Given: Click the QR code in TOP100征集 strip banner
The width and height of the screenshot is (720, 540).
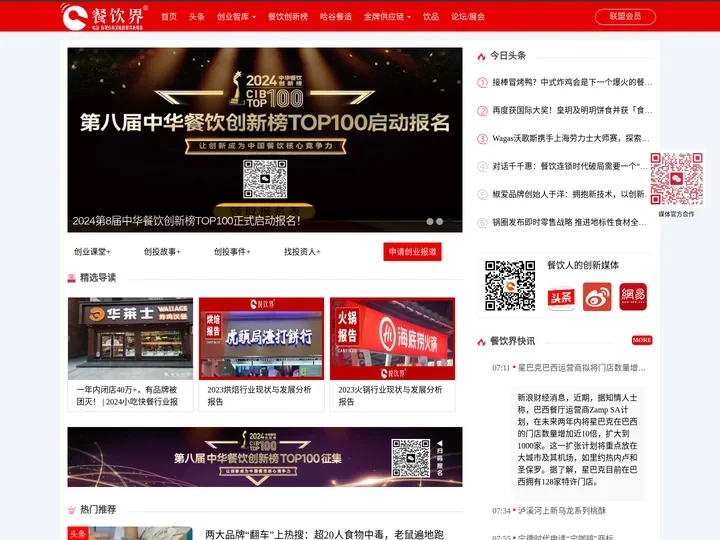Looking at the screenshot, I should tap(411, 457).
